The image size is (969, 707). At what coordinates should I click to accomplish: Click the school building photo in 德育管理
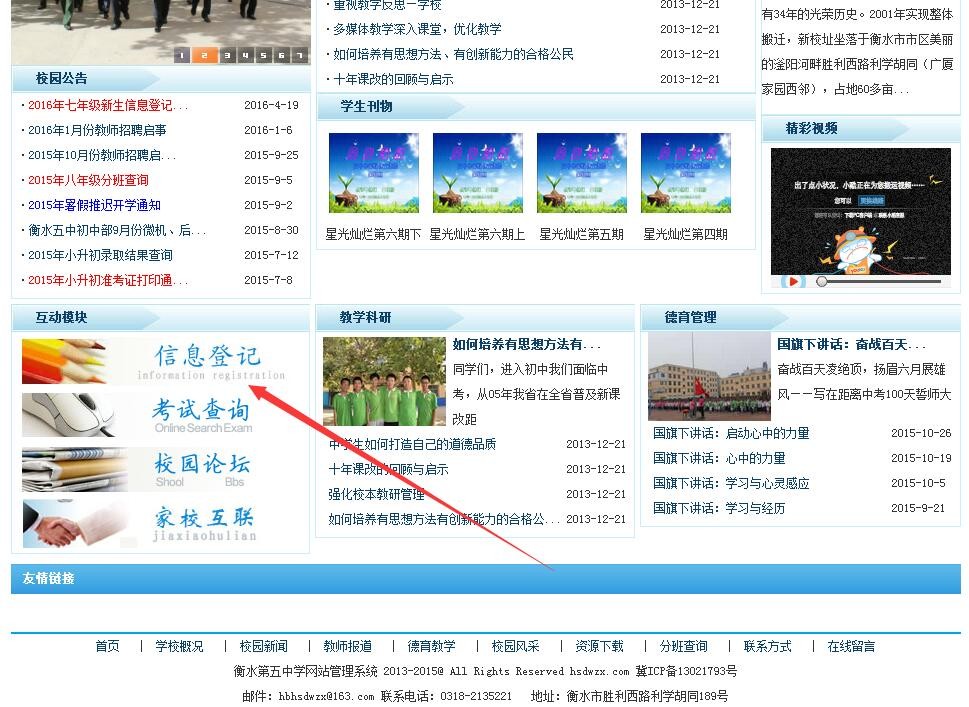[708, 376]
